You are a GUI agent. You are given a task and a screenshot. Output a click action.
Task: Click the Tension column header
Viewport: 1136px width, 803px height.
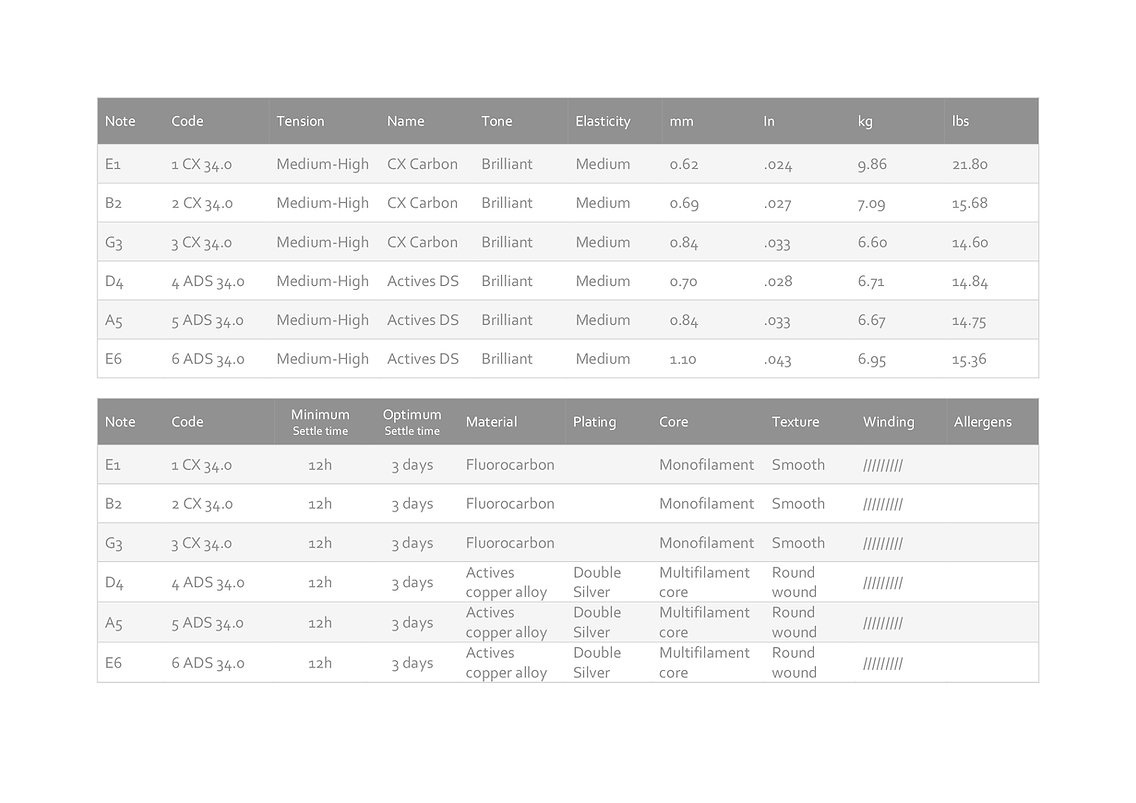point(300,121)
